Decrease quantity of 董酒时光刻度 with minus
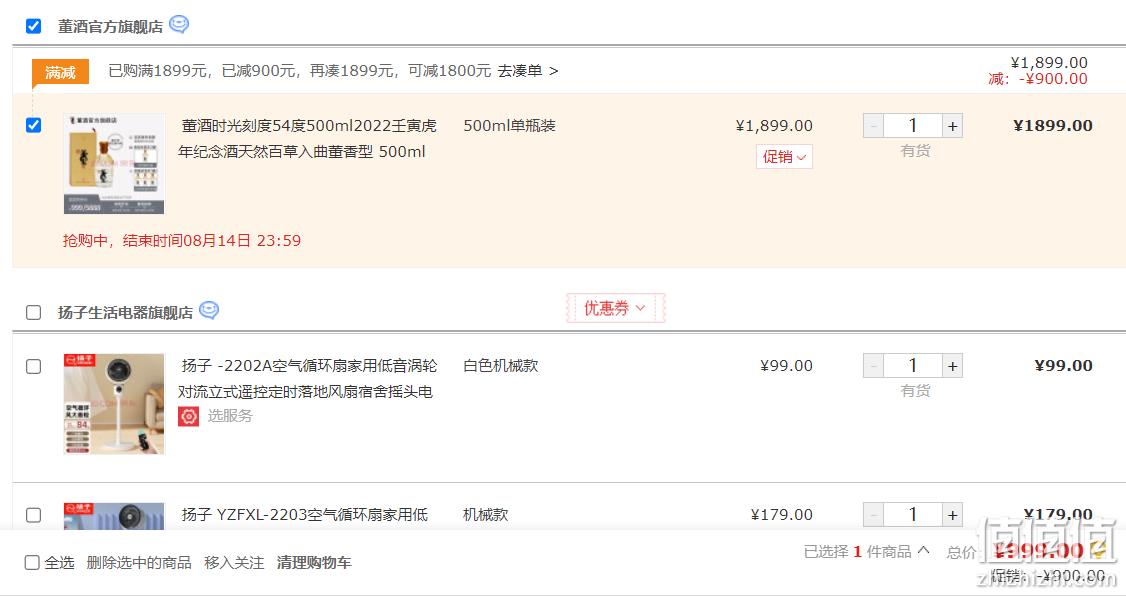Screen dimensions: 1126x596 point(873,126)
